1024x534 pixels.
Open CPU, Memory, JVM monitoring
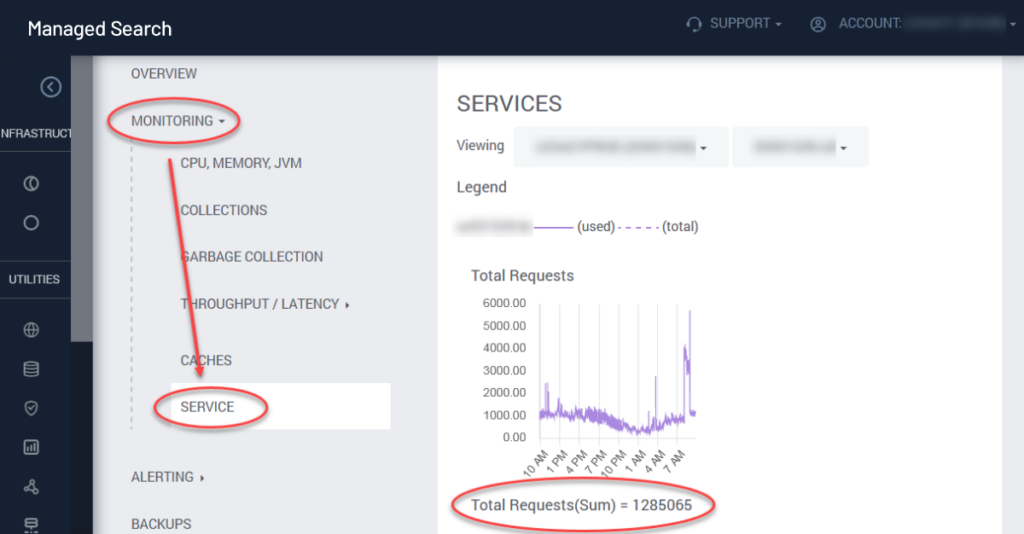coord(241,163)
